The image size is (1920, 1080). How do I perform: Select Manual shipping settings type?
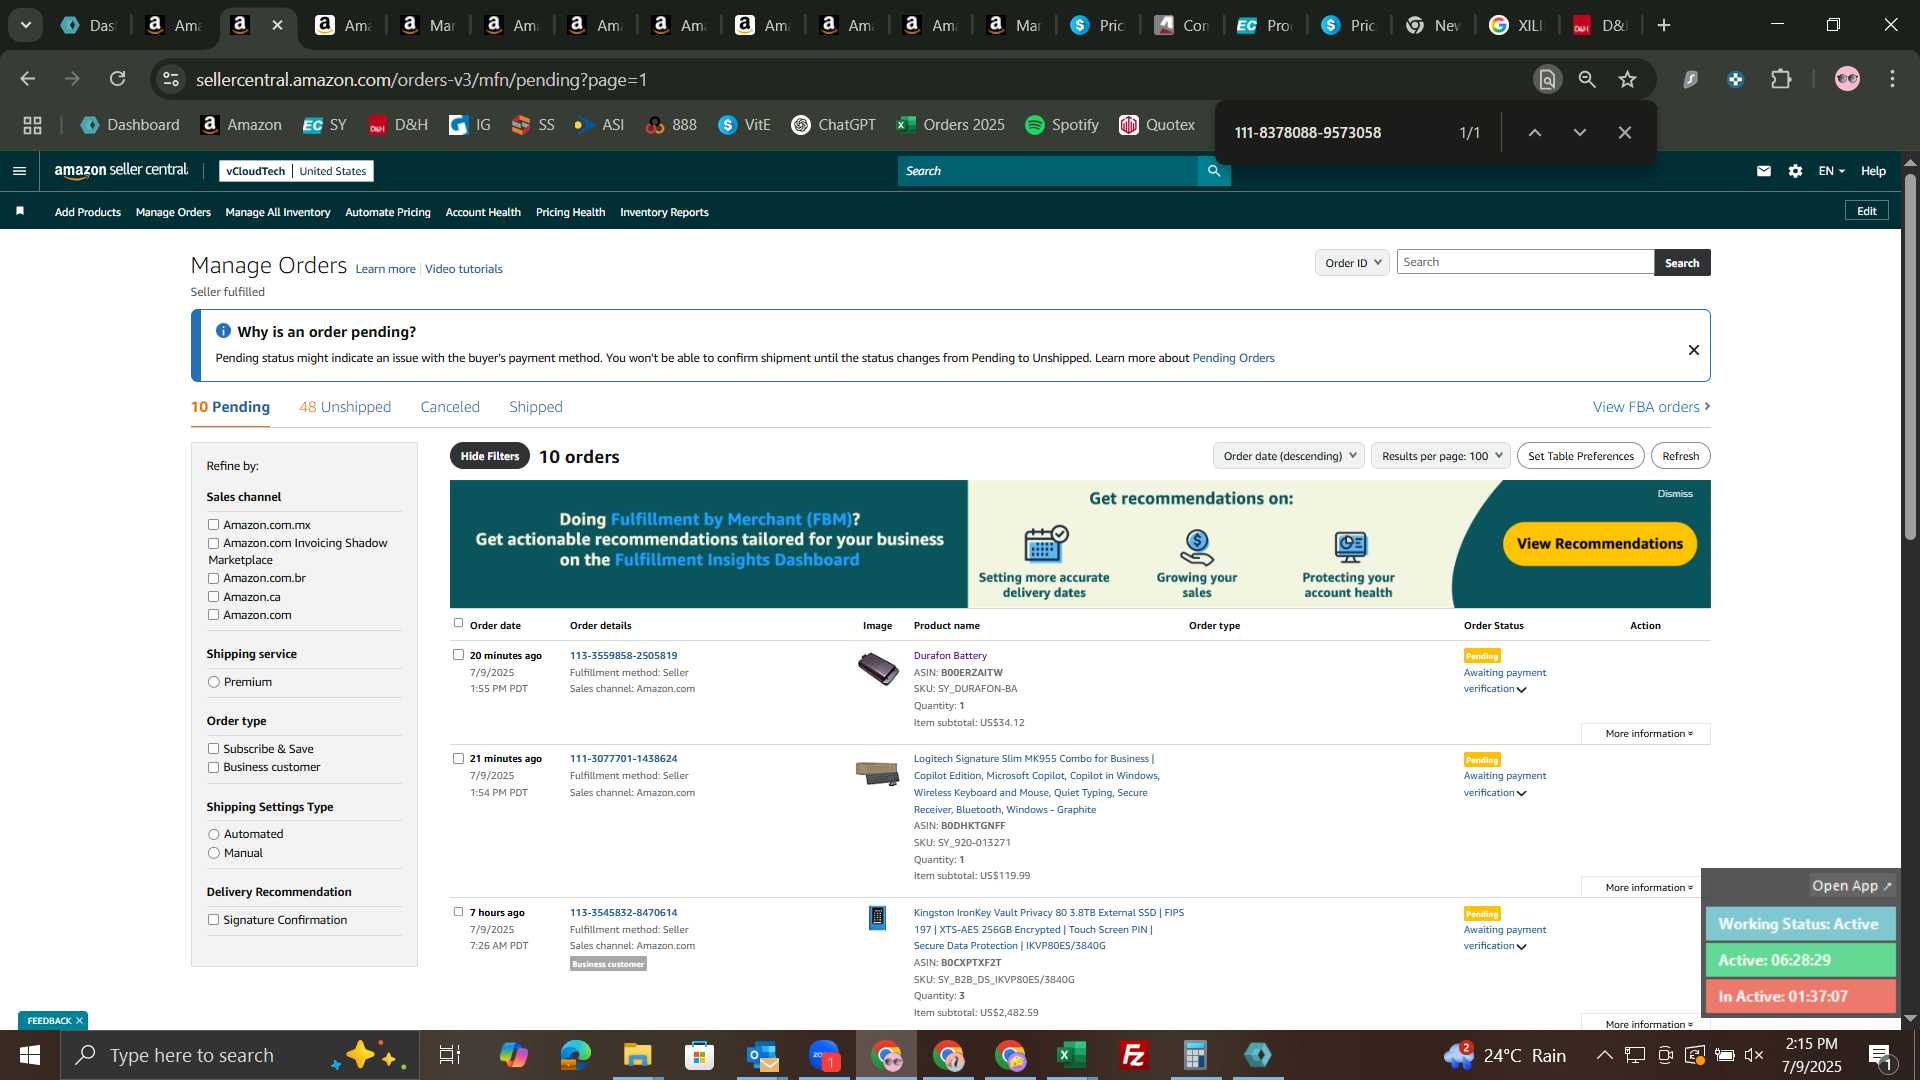point(213,853)
